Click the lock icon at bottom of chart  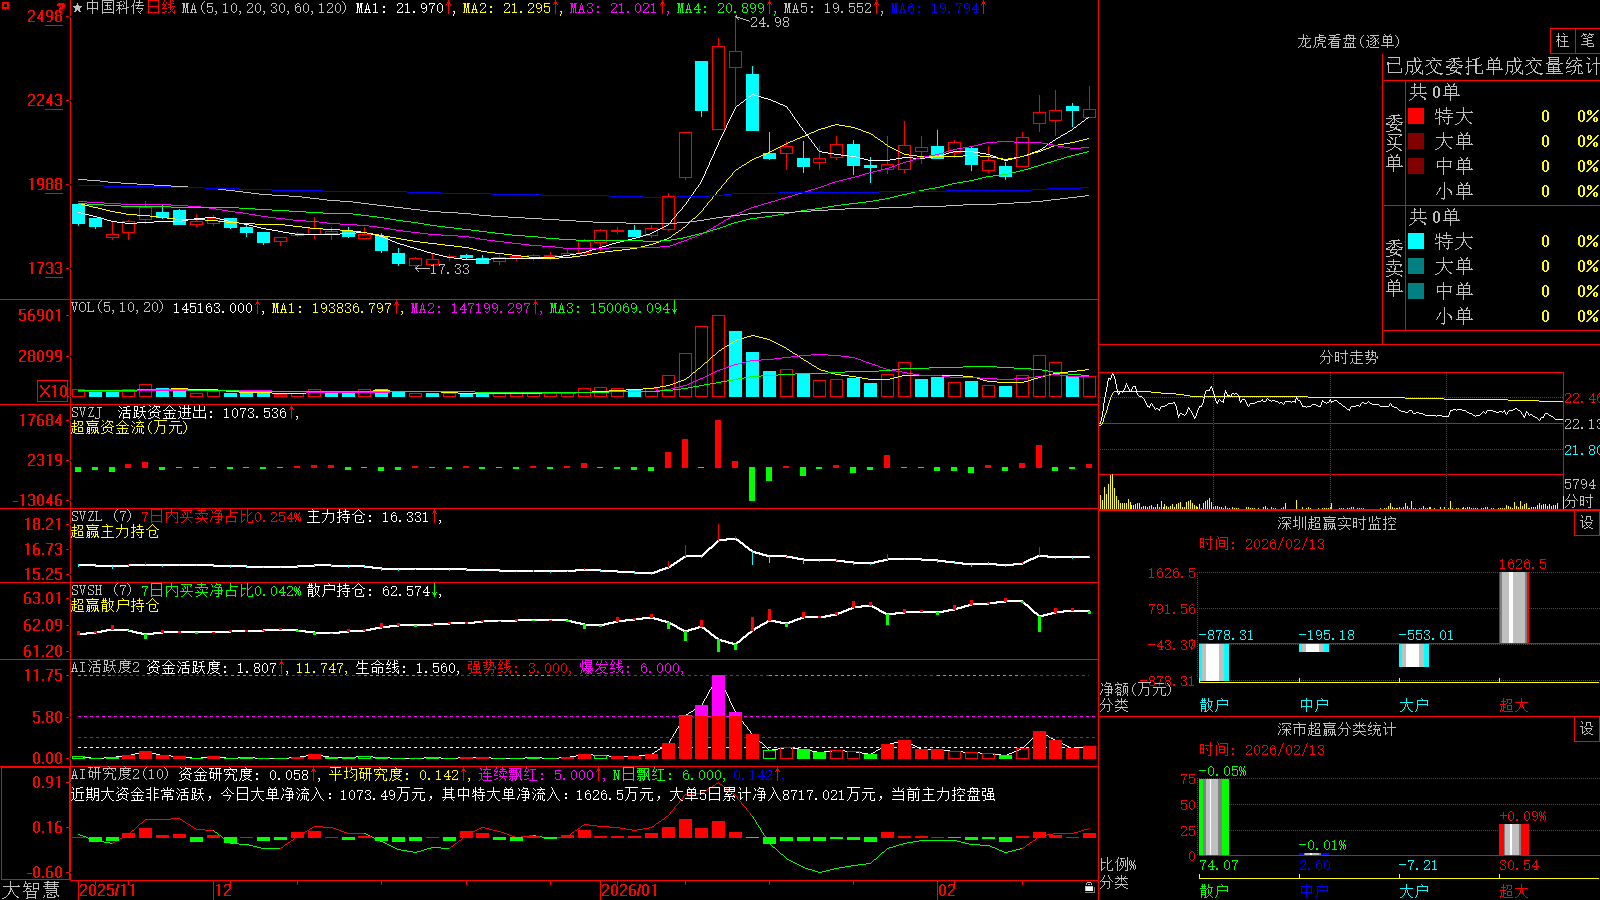tap(1089, 888)
